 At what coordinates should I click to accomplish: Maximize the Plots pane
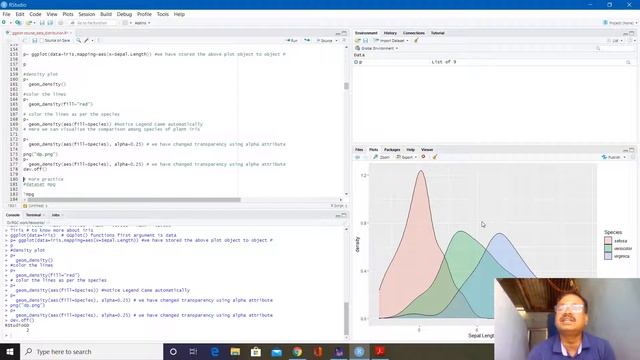click(631, 150)
